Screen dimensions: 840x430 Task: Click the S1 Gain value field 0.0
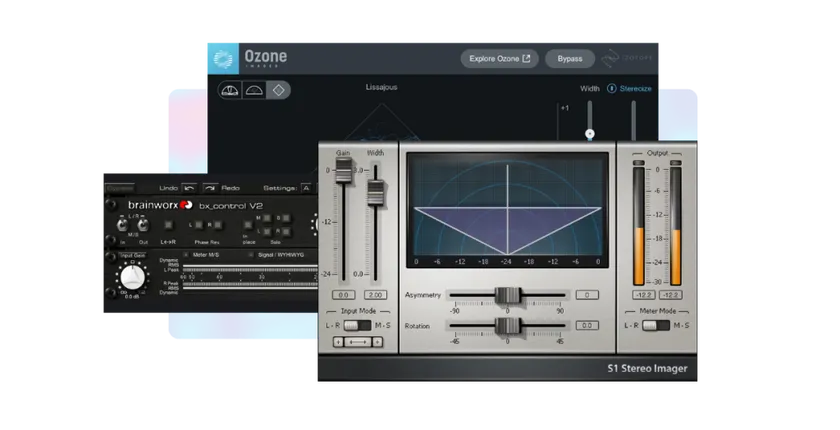pos(343,295)
